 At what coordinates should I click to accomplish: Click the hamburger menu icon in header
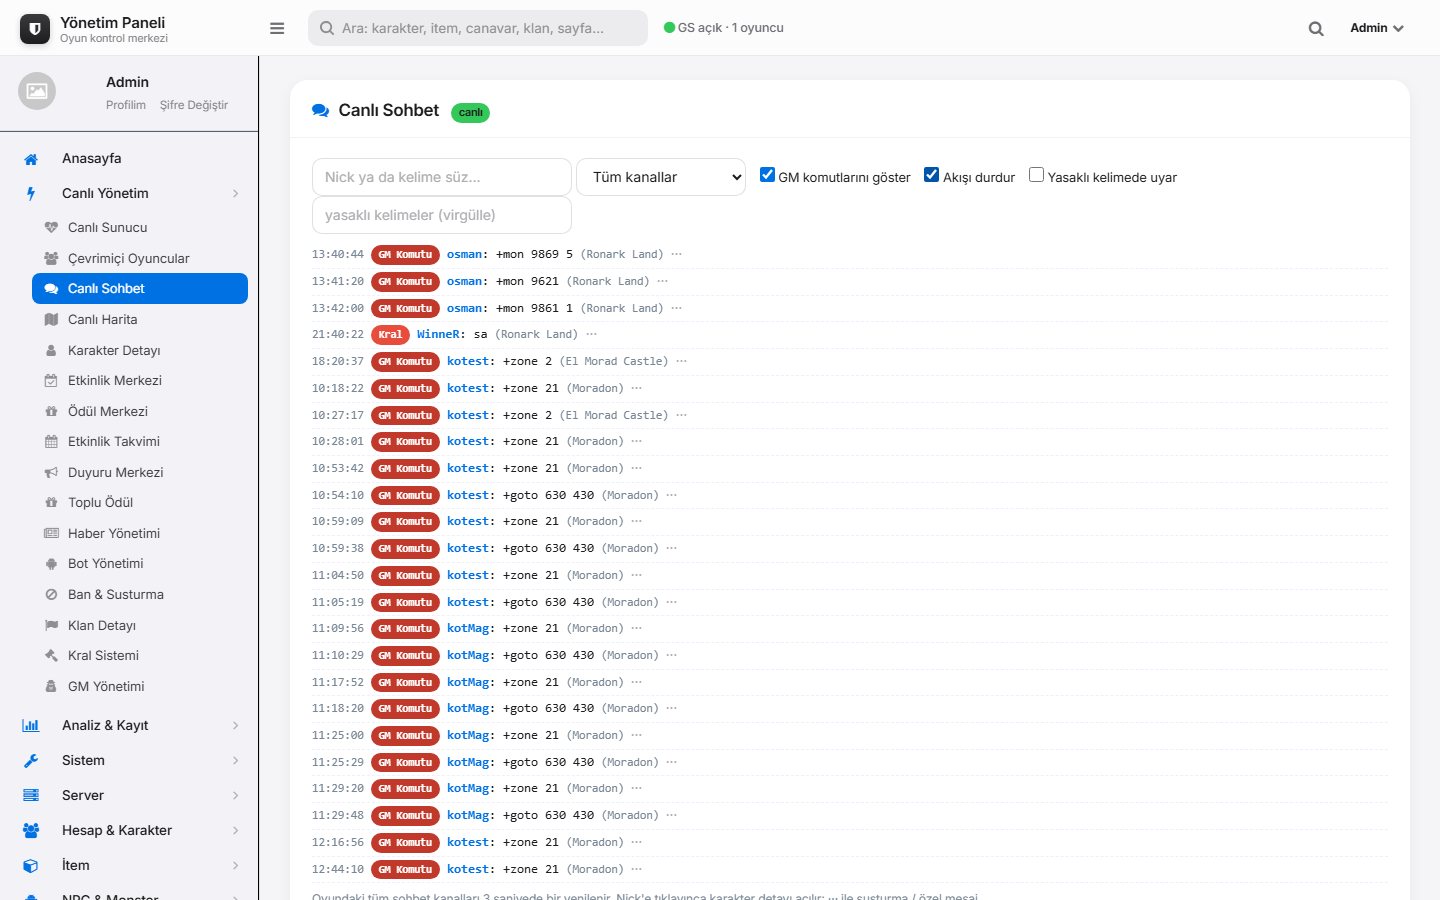tap(277, 28)
